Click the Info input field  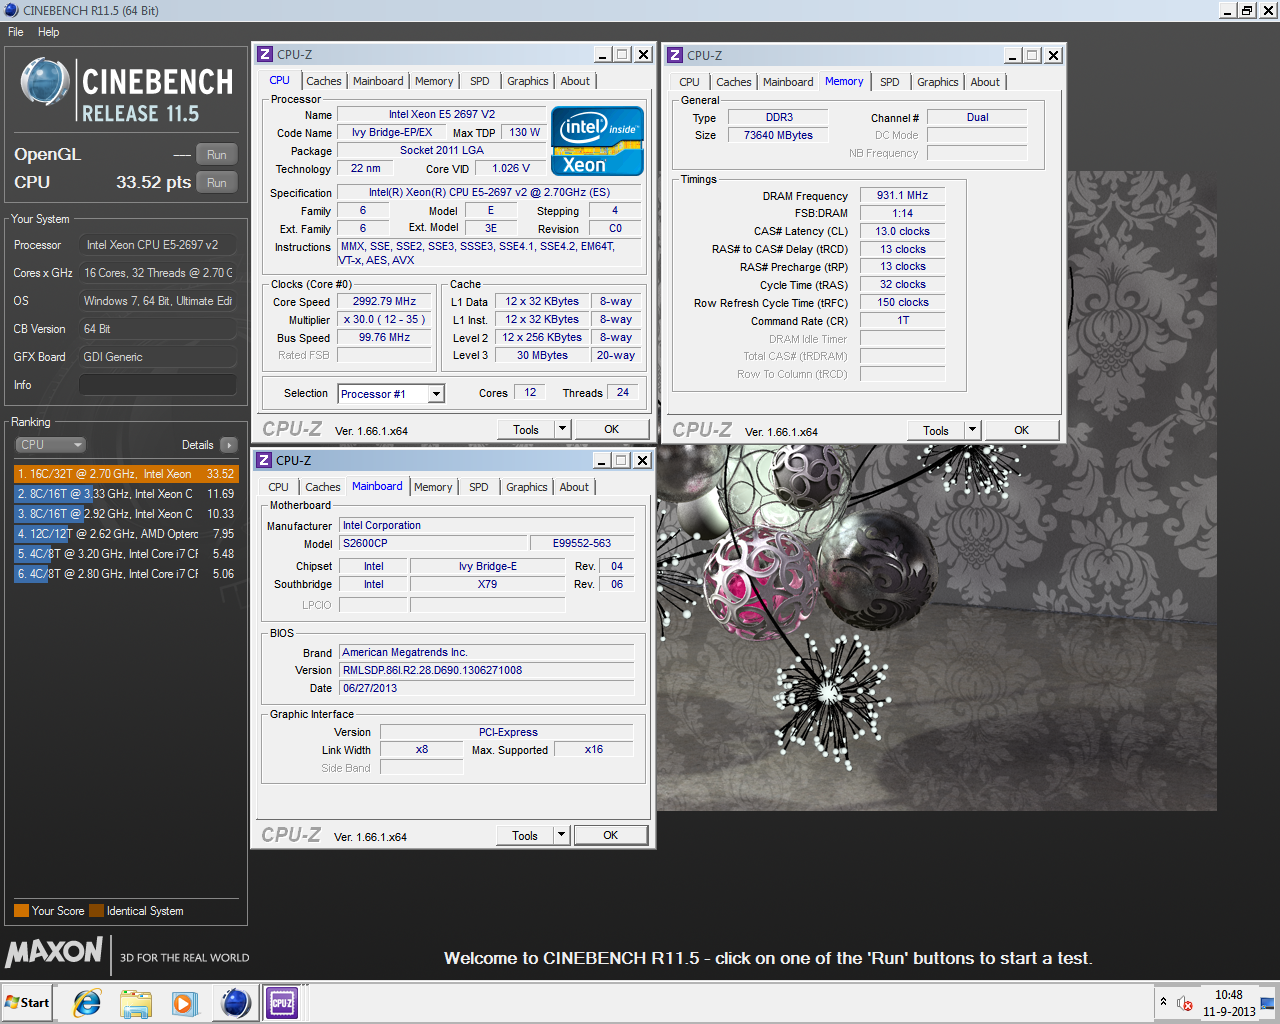[x=158, y=385]
